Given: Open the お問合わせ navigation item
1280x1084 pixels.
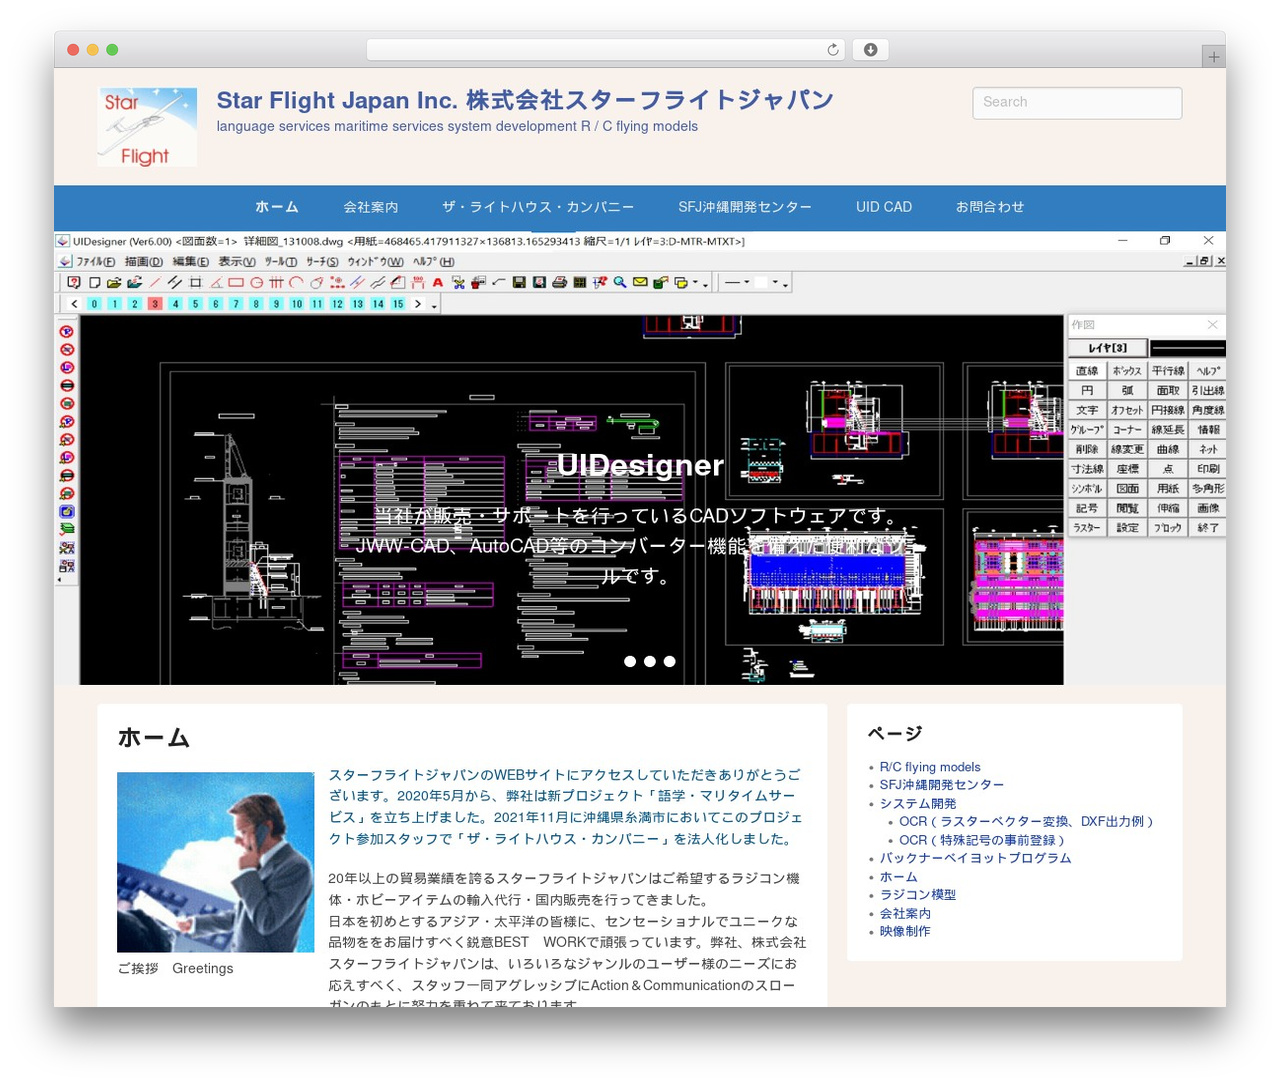Looking at the screenshot, I should click(x=990, y=207).
